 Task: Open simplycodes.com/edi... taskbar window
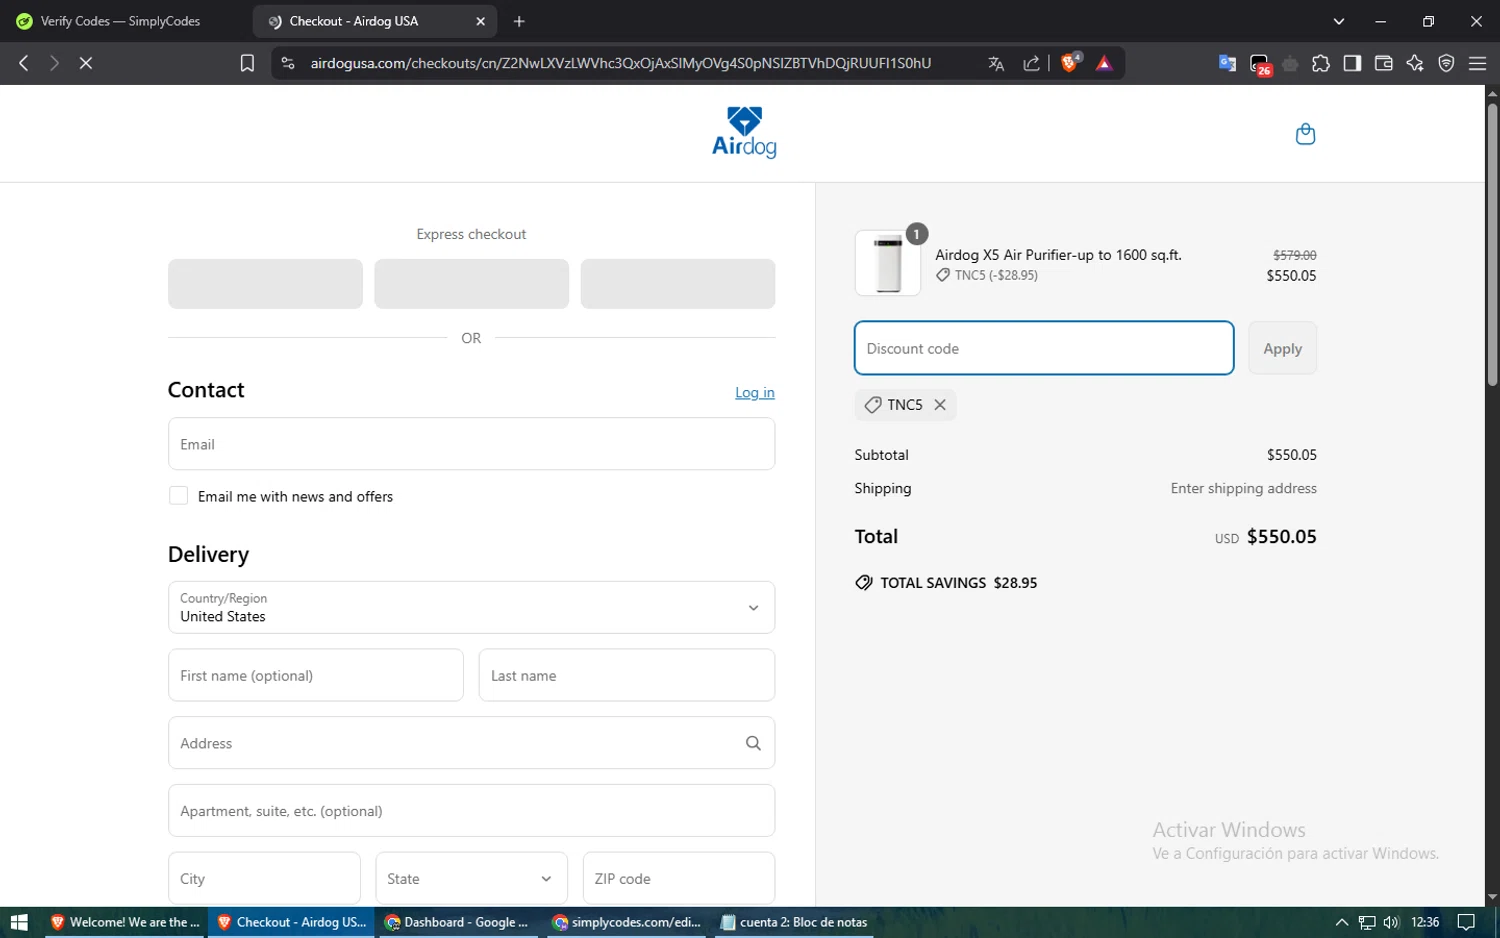point(627,922)
